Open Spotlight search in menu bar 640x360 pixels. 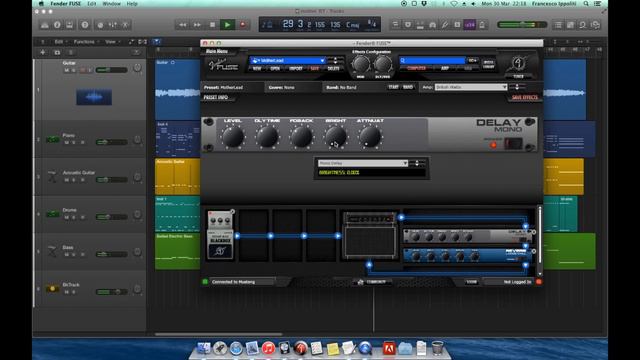[586, 4]
